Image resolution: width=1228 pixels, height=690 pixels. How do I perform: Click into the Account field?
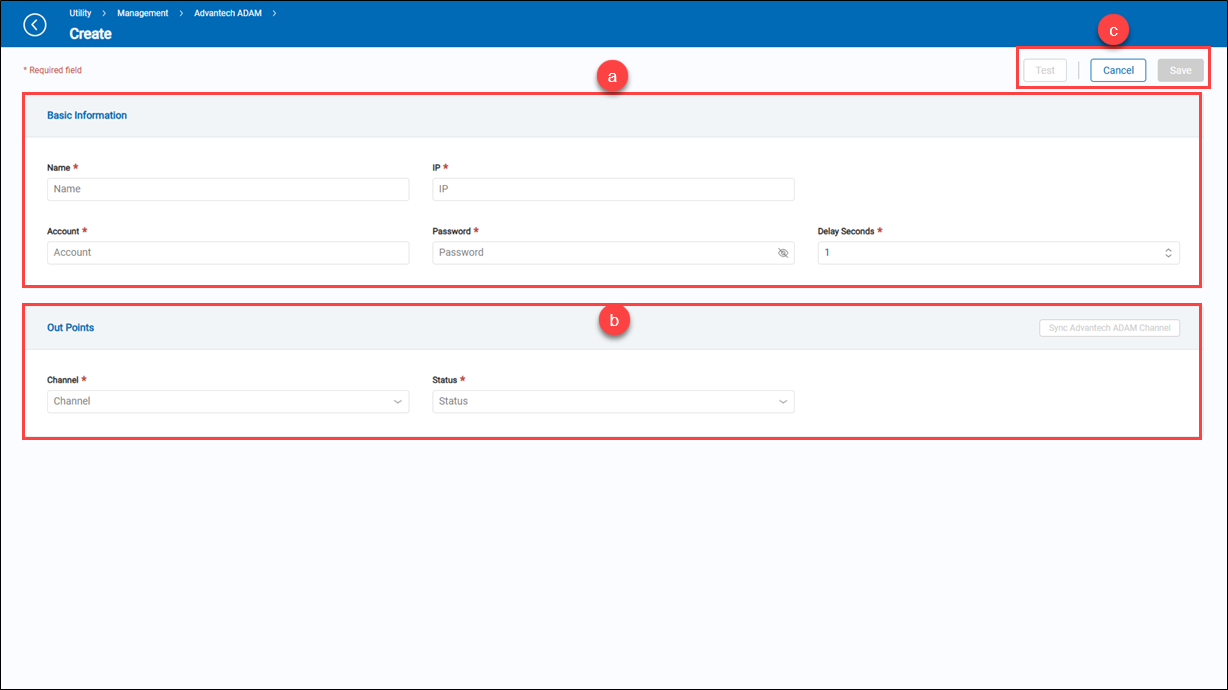pos(228,253)
